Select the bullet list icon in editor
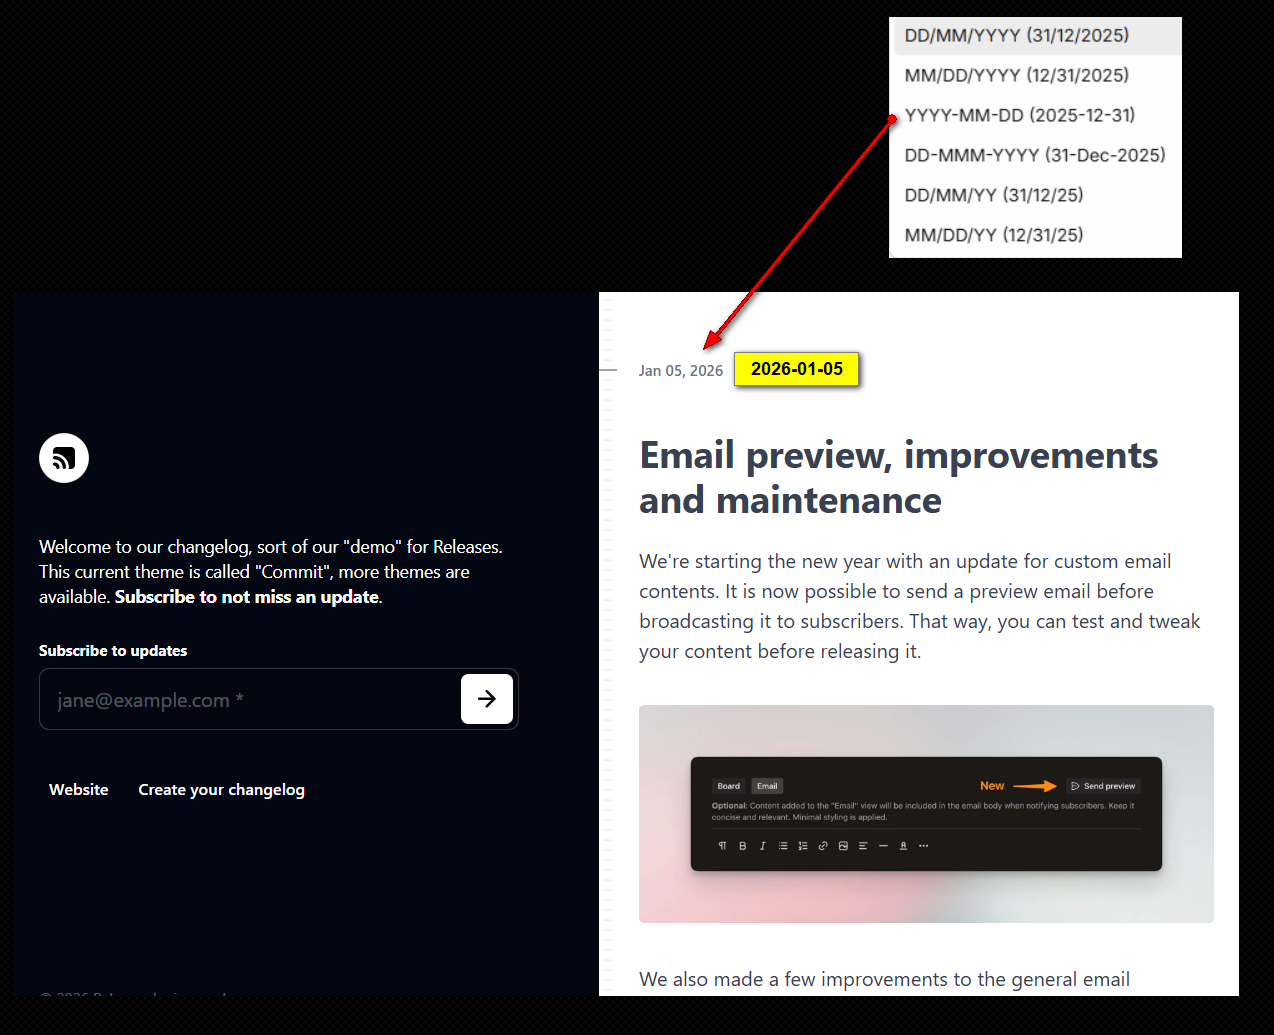The width and height of the screenshot is (1274, 1035). (783, 846)
